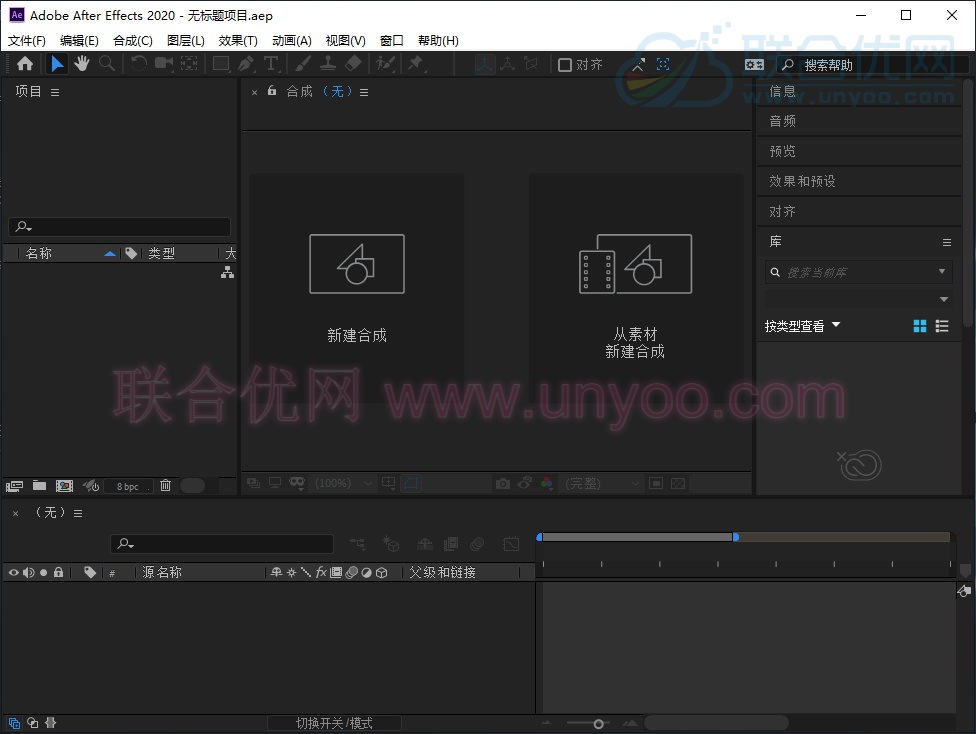Open the 文件(F) menu
The image size is (976, 734).
coord(27,40)
